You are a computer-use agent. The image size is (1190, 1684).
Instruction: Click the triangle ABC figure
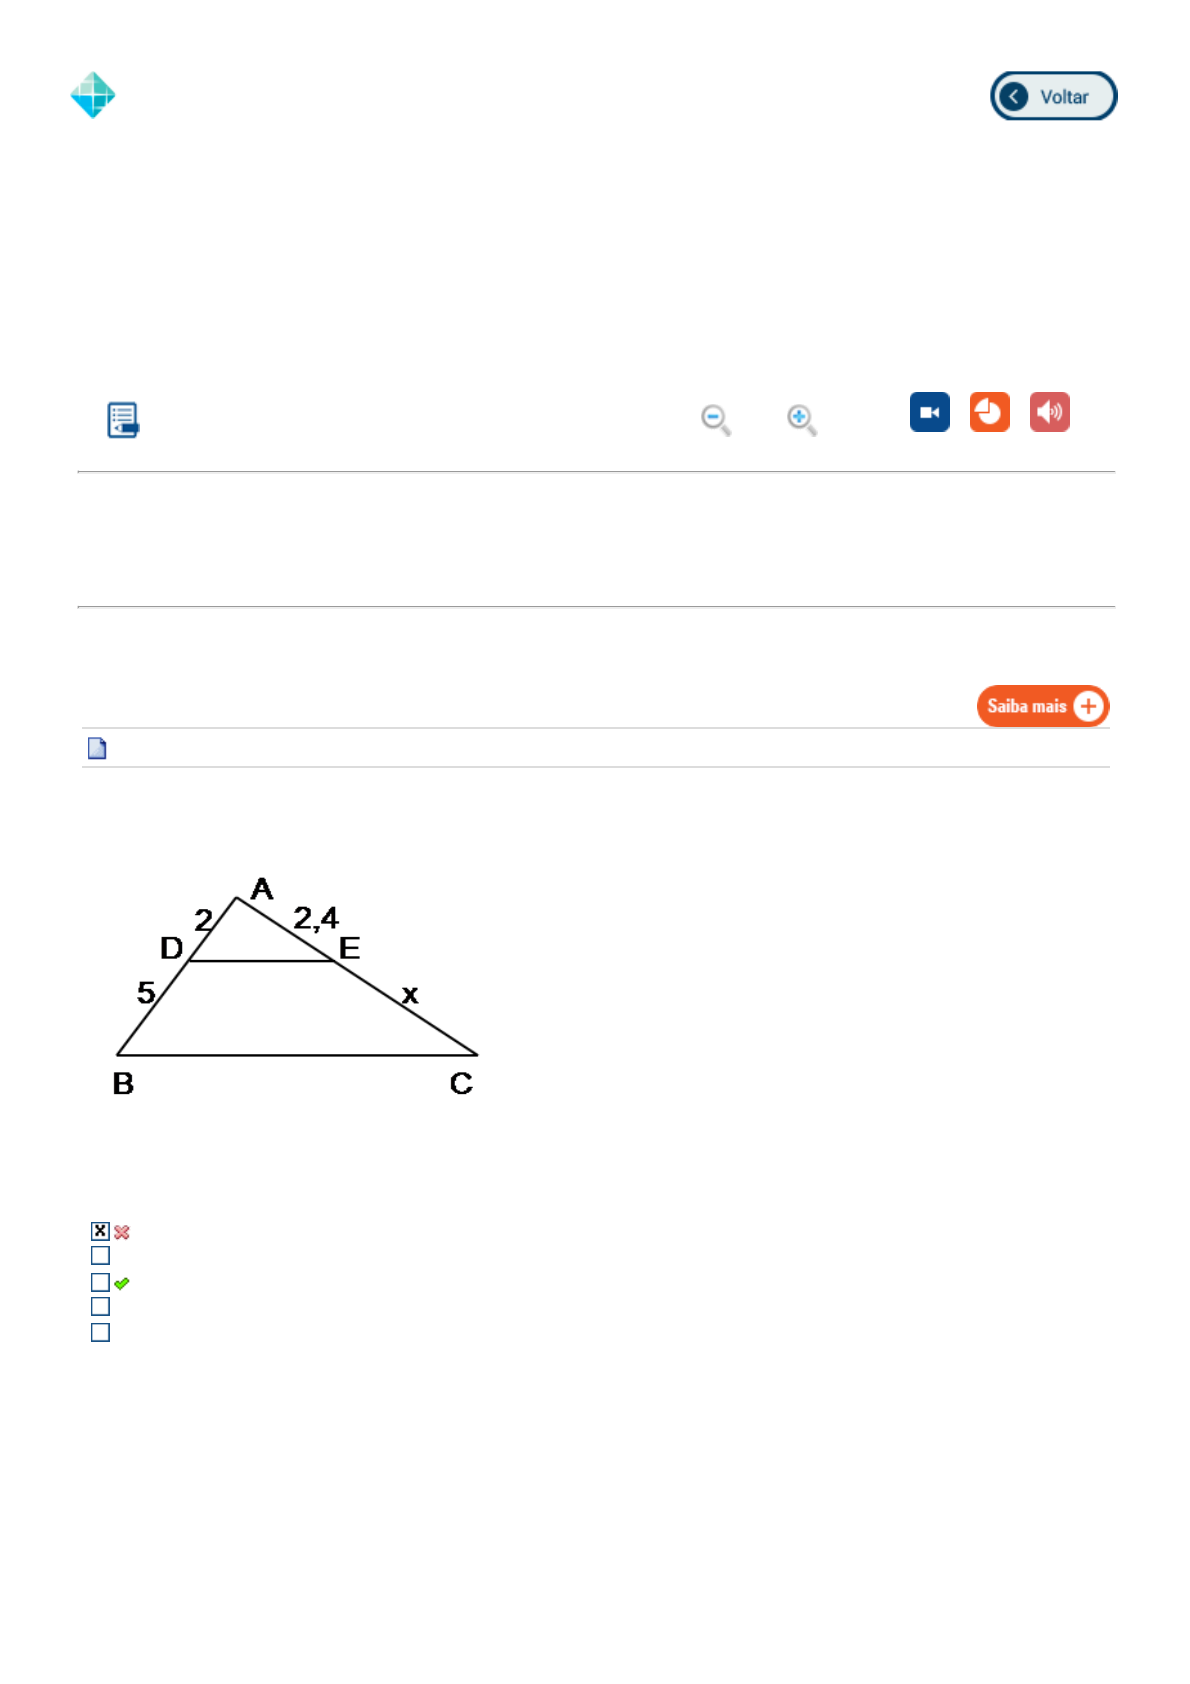point(296,985)
